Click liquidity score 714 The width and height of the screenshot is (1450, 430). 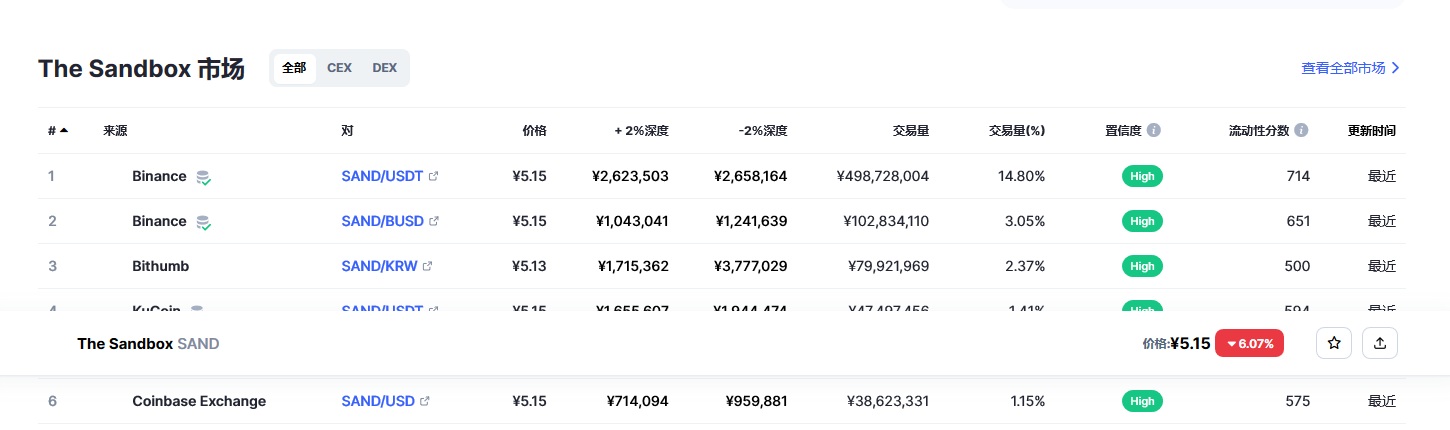[1298, 176]
